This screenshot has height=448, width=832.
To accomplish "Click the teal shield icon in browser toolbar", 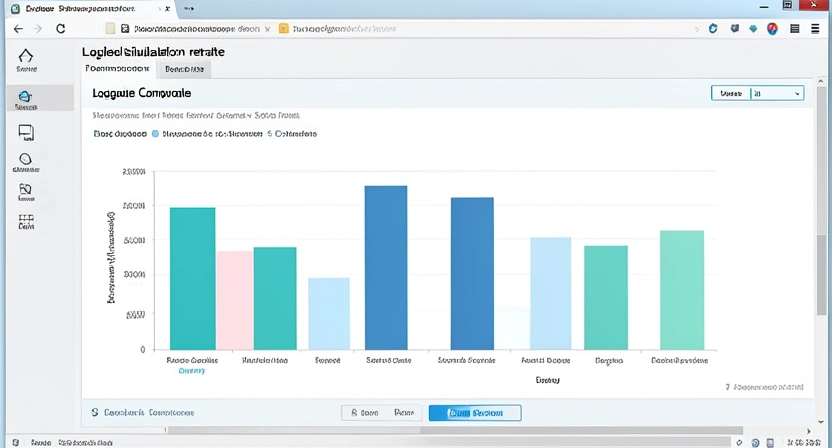I will coord(753,29).
